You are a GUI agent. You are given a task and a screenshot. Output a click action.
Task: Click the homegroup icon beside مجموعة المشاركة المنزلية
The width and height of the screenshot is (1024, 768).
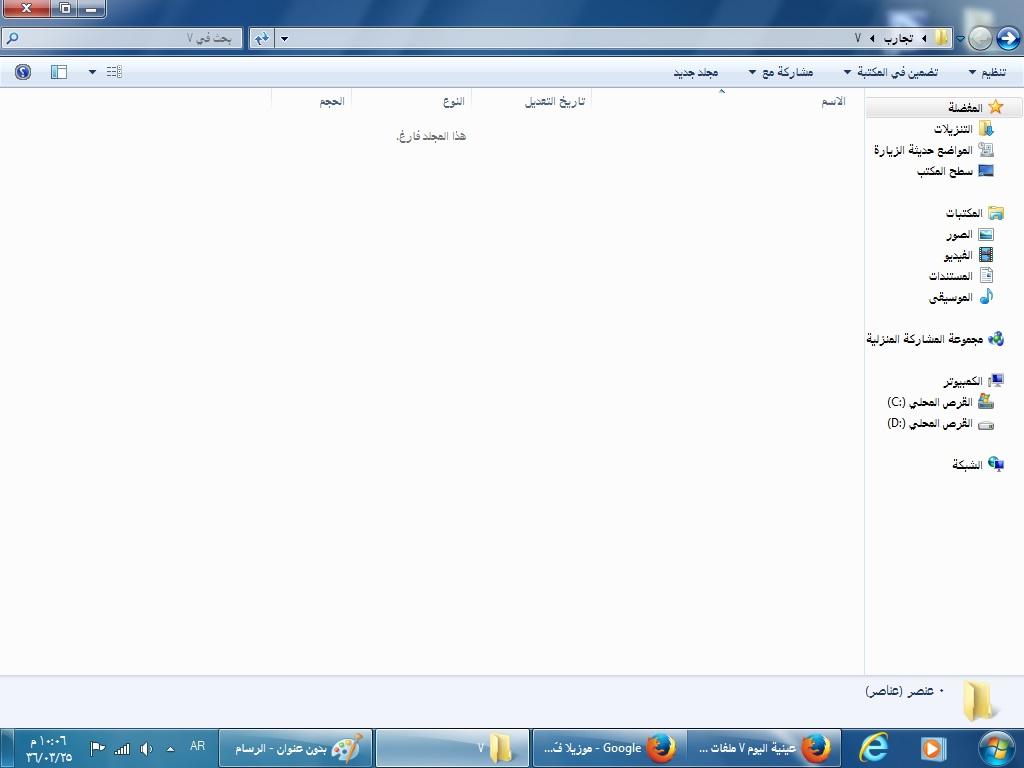click(995, 338)
